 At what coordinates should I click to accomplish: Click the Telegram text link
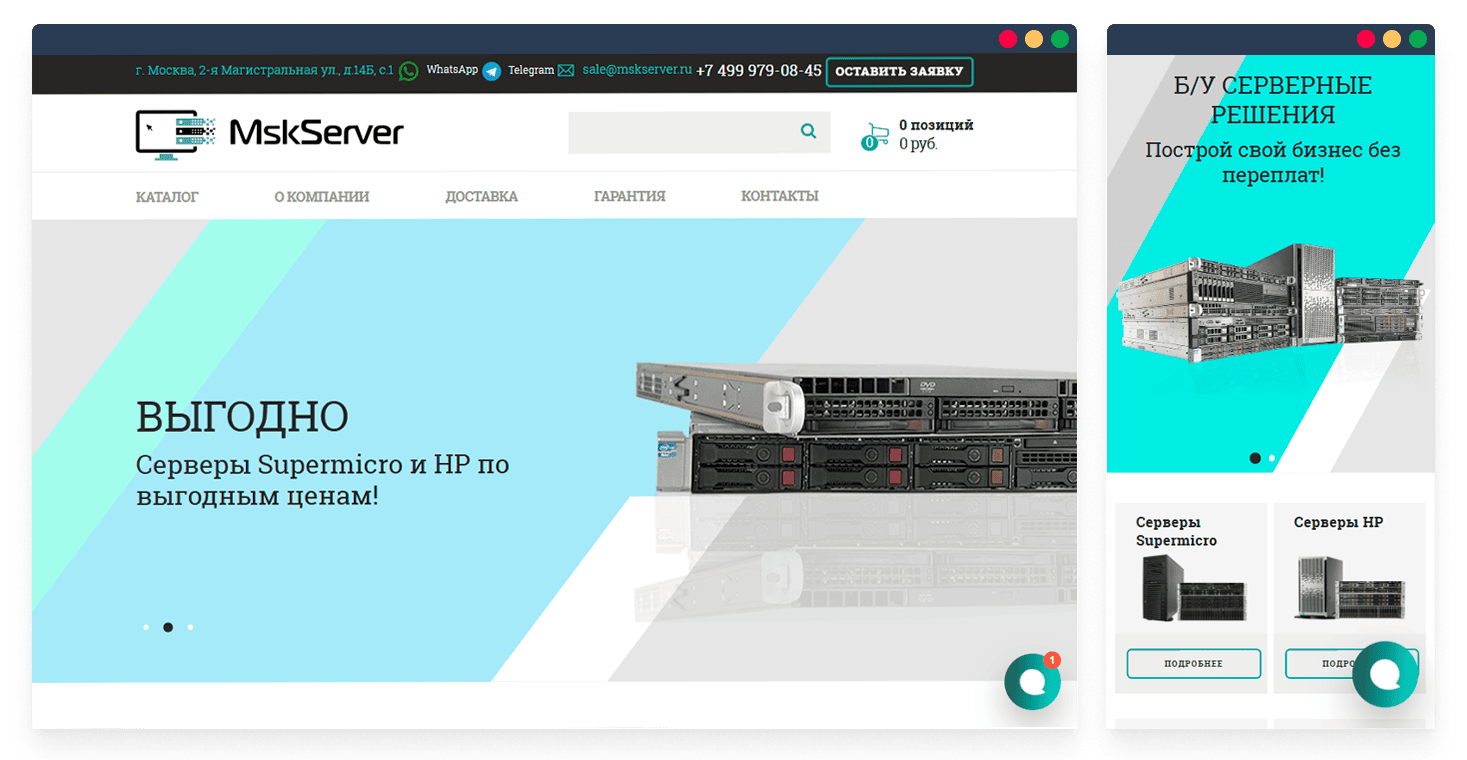pyautogui.click(x=531, y=70)
